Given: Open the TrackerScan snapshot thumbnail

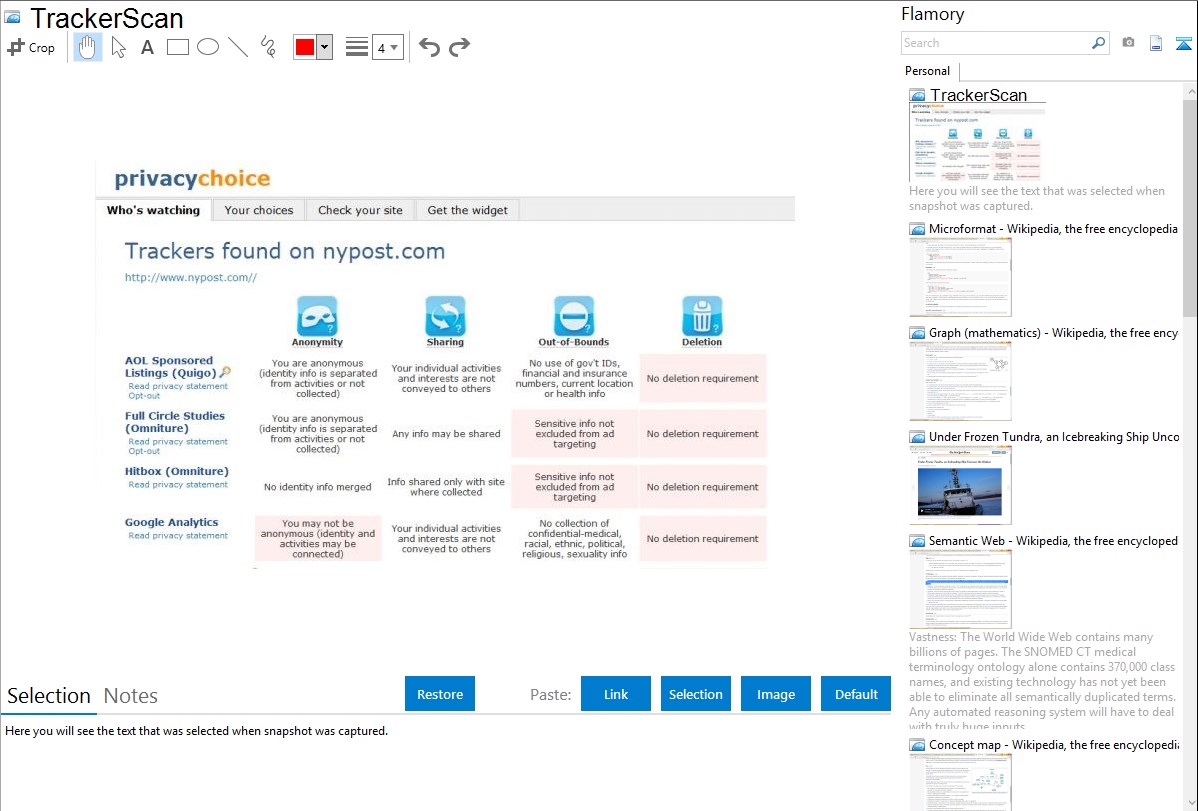Looking at the screenshot, I should 976,143.
